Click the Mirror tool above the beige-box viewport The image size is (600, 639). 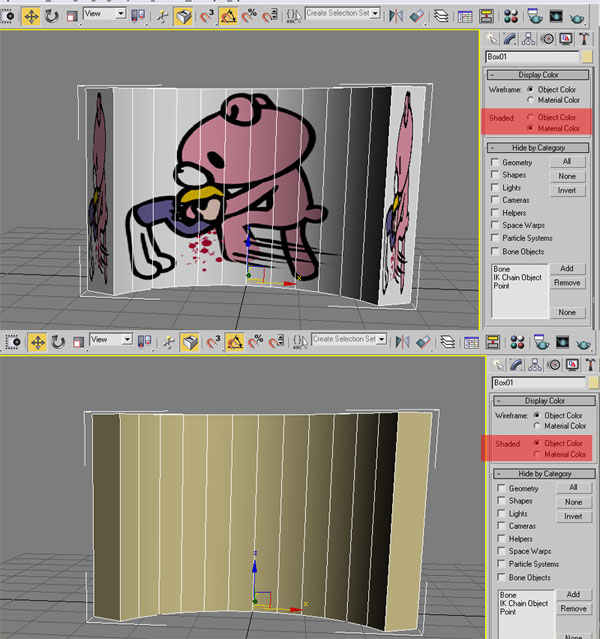click(402, 342)
